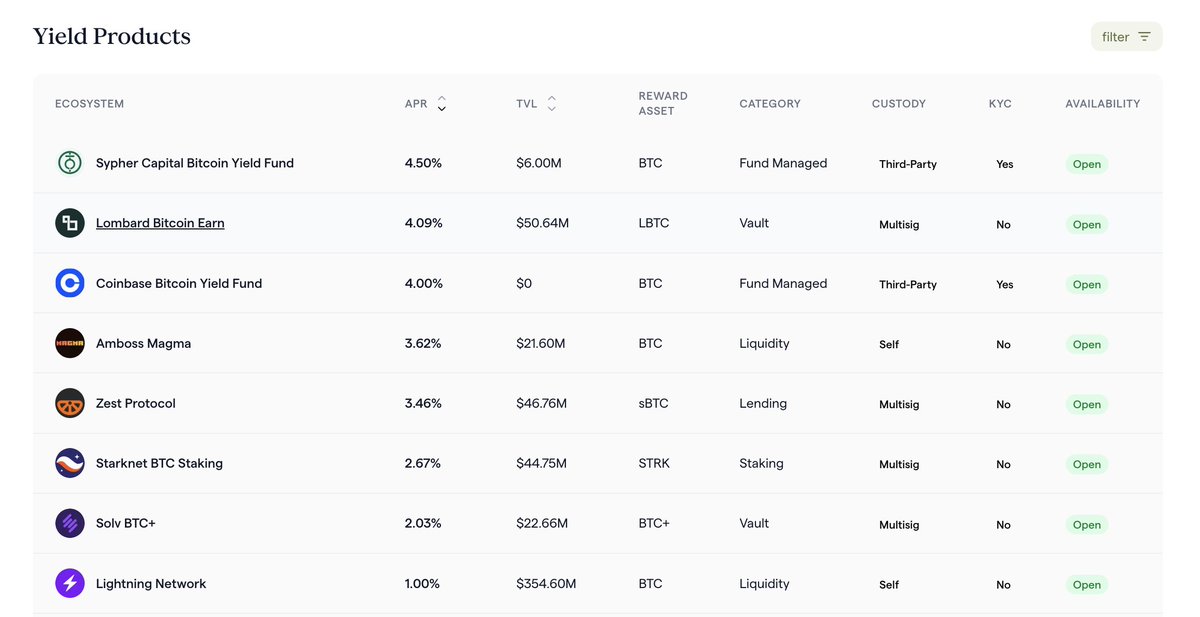Click the AVAILABILITY column header
The height and width of the screenshot is (617, 1200).
tap(1103, 104)
